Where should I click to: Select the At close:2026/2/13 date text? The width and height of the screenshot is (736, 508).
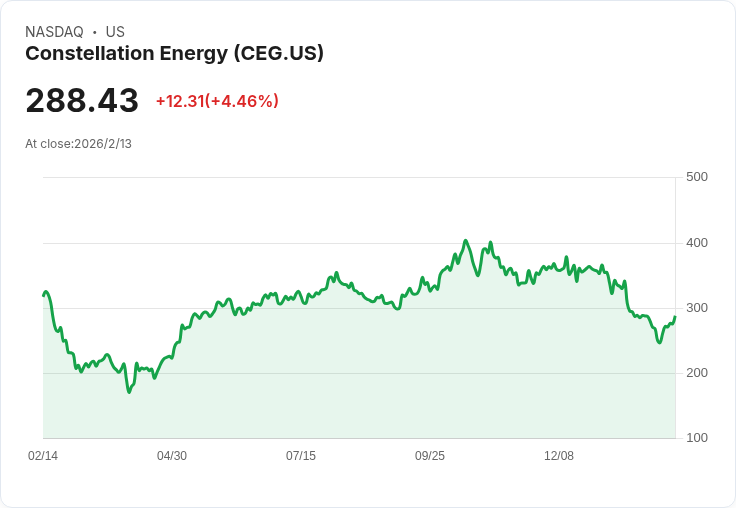point(78,144)
